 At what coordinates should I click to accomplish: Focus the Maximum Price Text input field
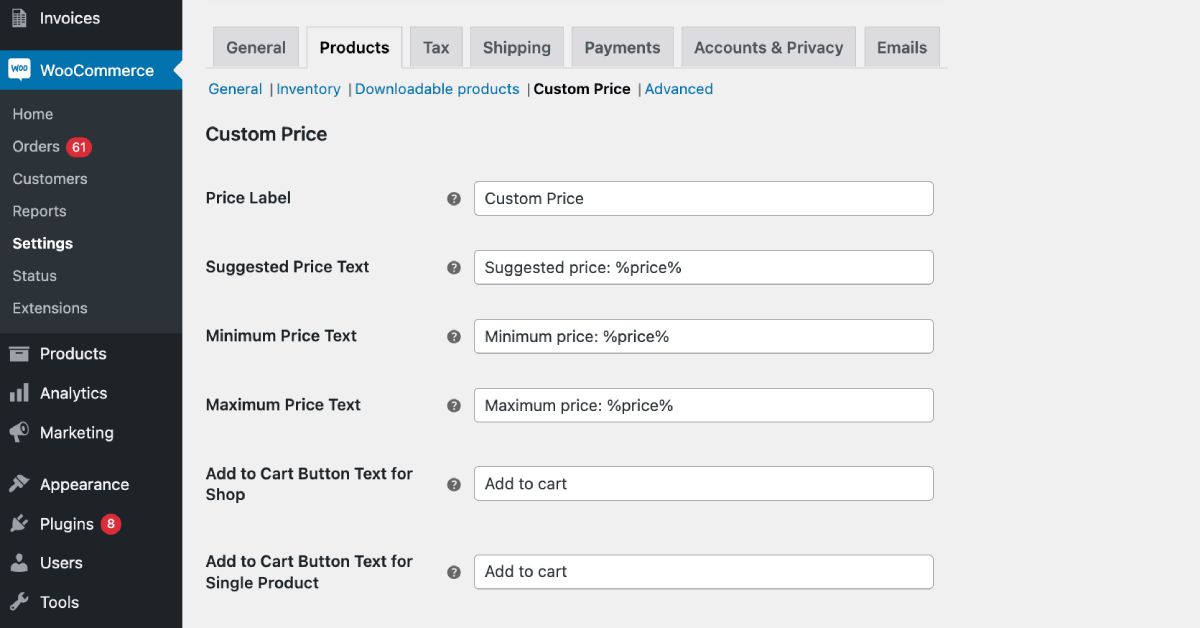tap(704, 405)
